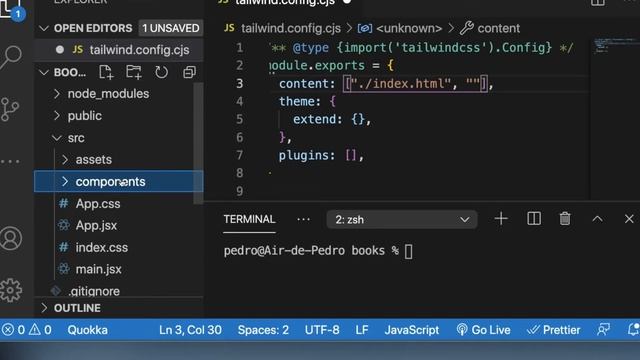
Task: Open .gitignore file
Action: click(94, 291)
